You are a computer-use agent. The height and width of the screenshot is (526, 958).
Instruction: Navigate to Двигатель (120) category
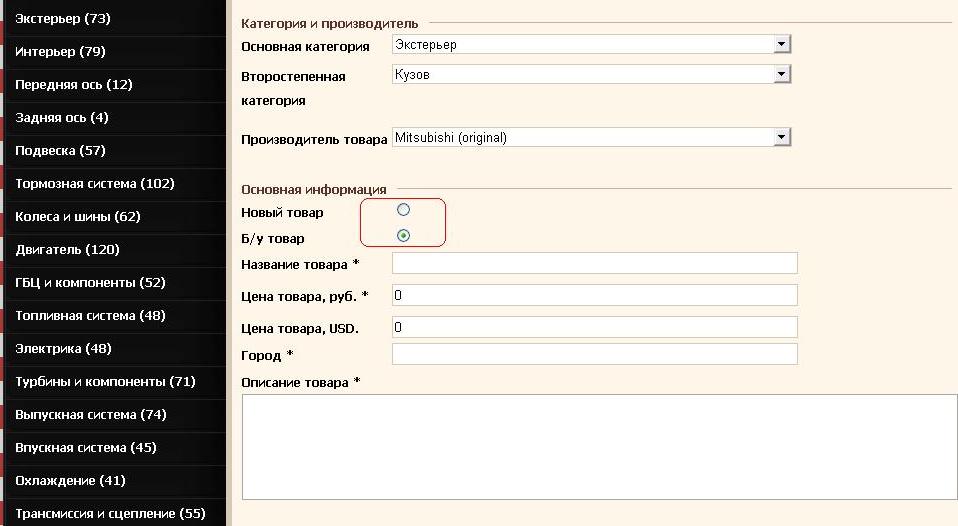tap(67, 250)
